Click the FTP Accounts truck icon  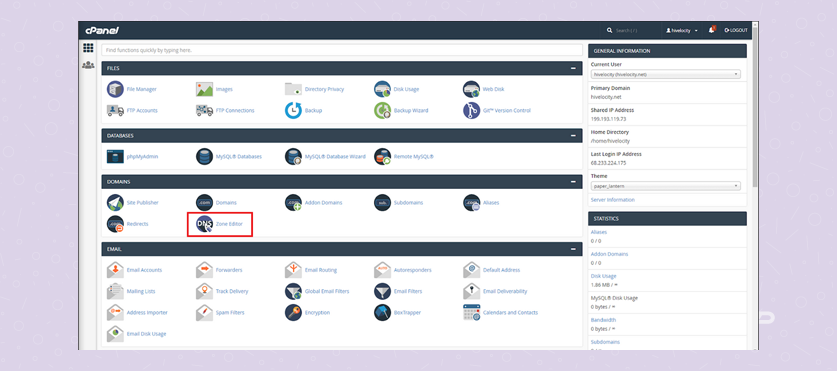click(115, 110)
